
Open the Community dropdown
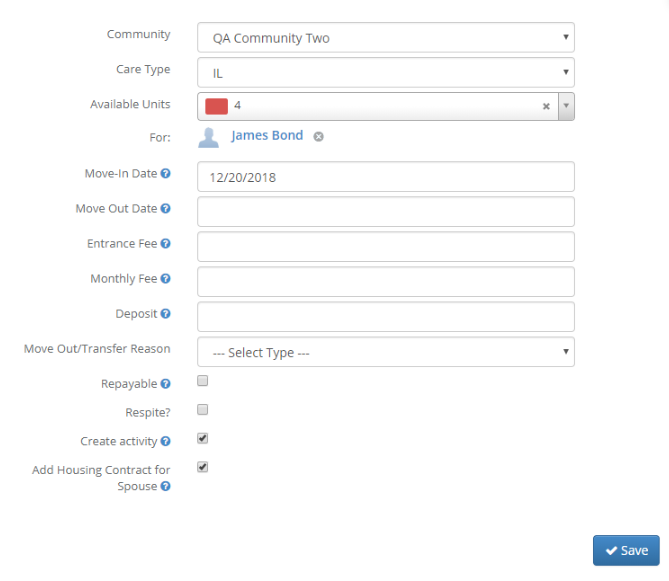[x=386, y=38]
